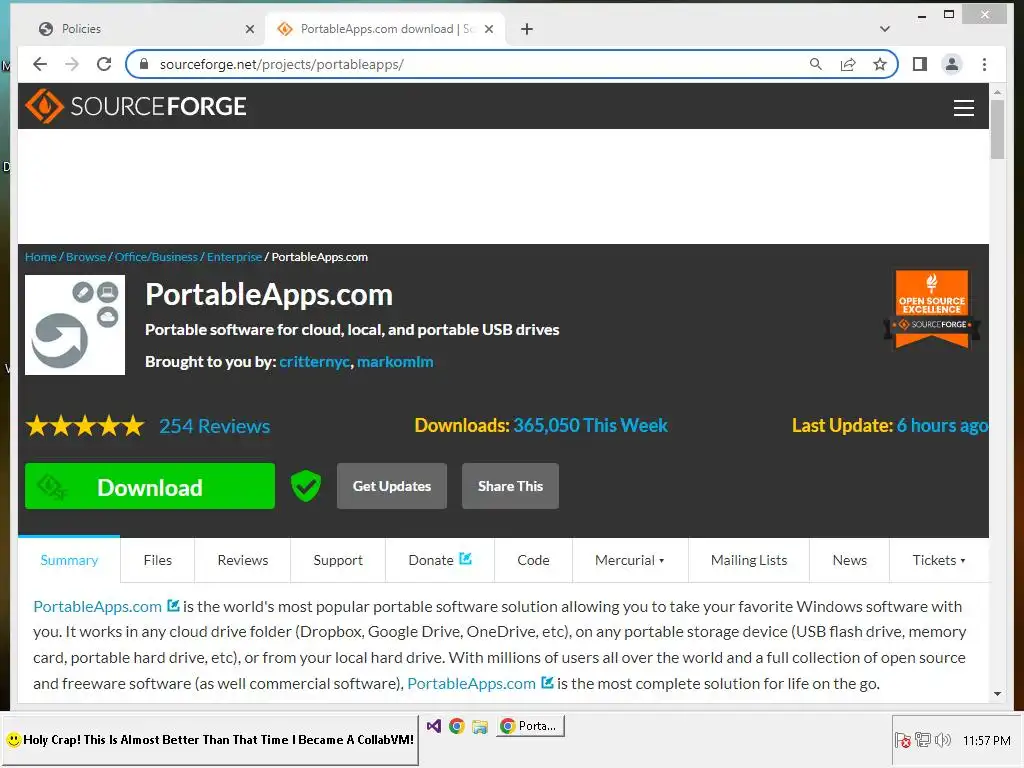Click the scrollbar up arrow

click(x=997, y=92)
